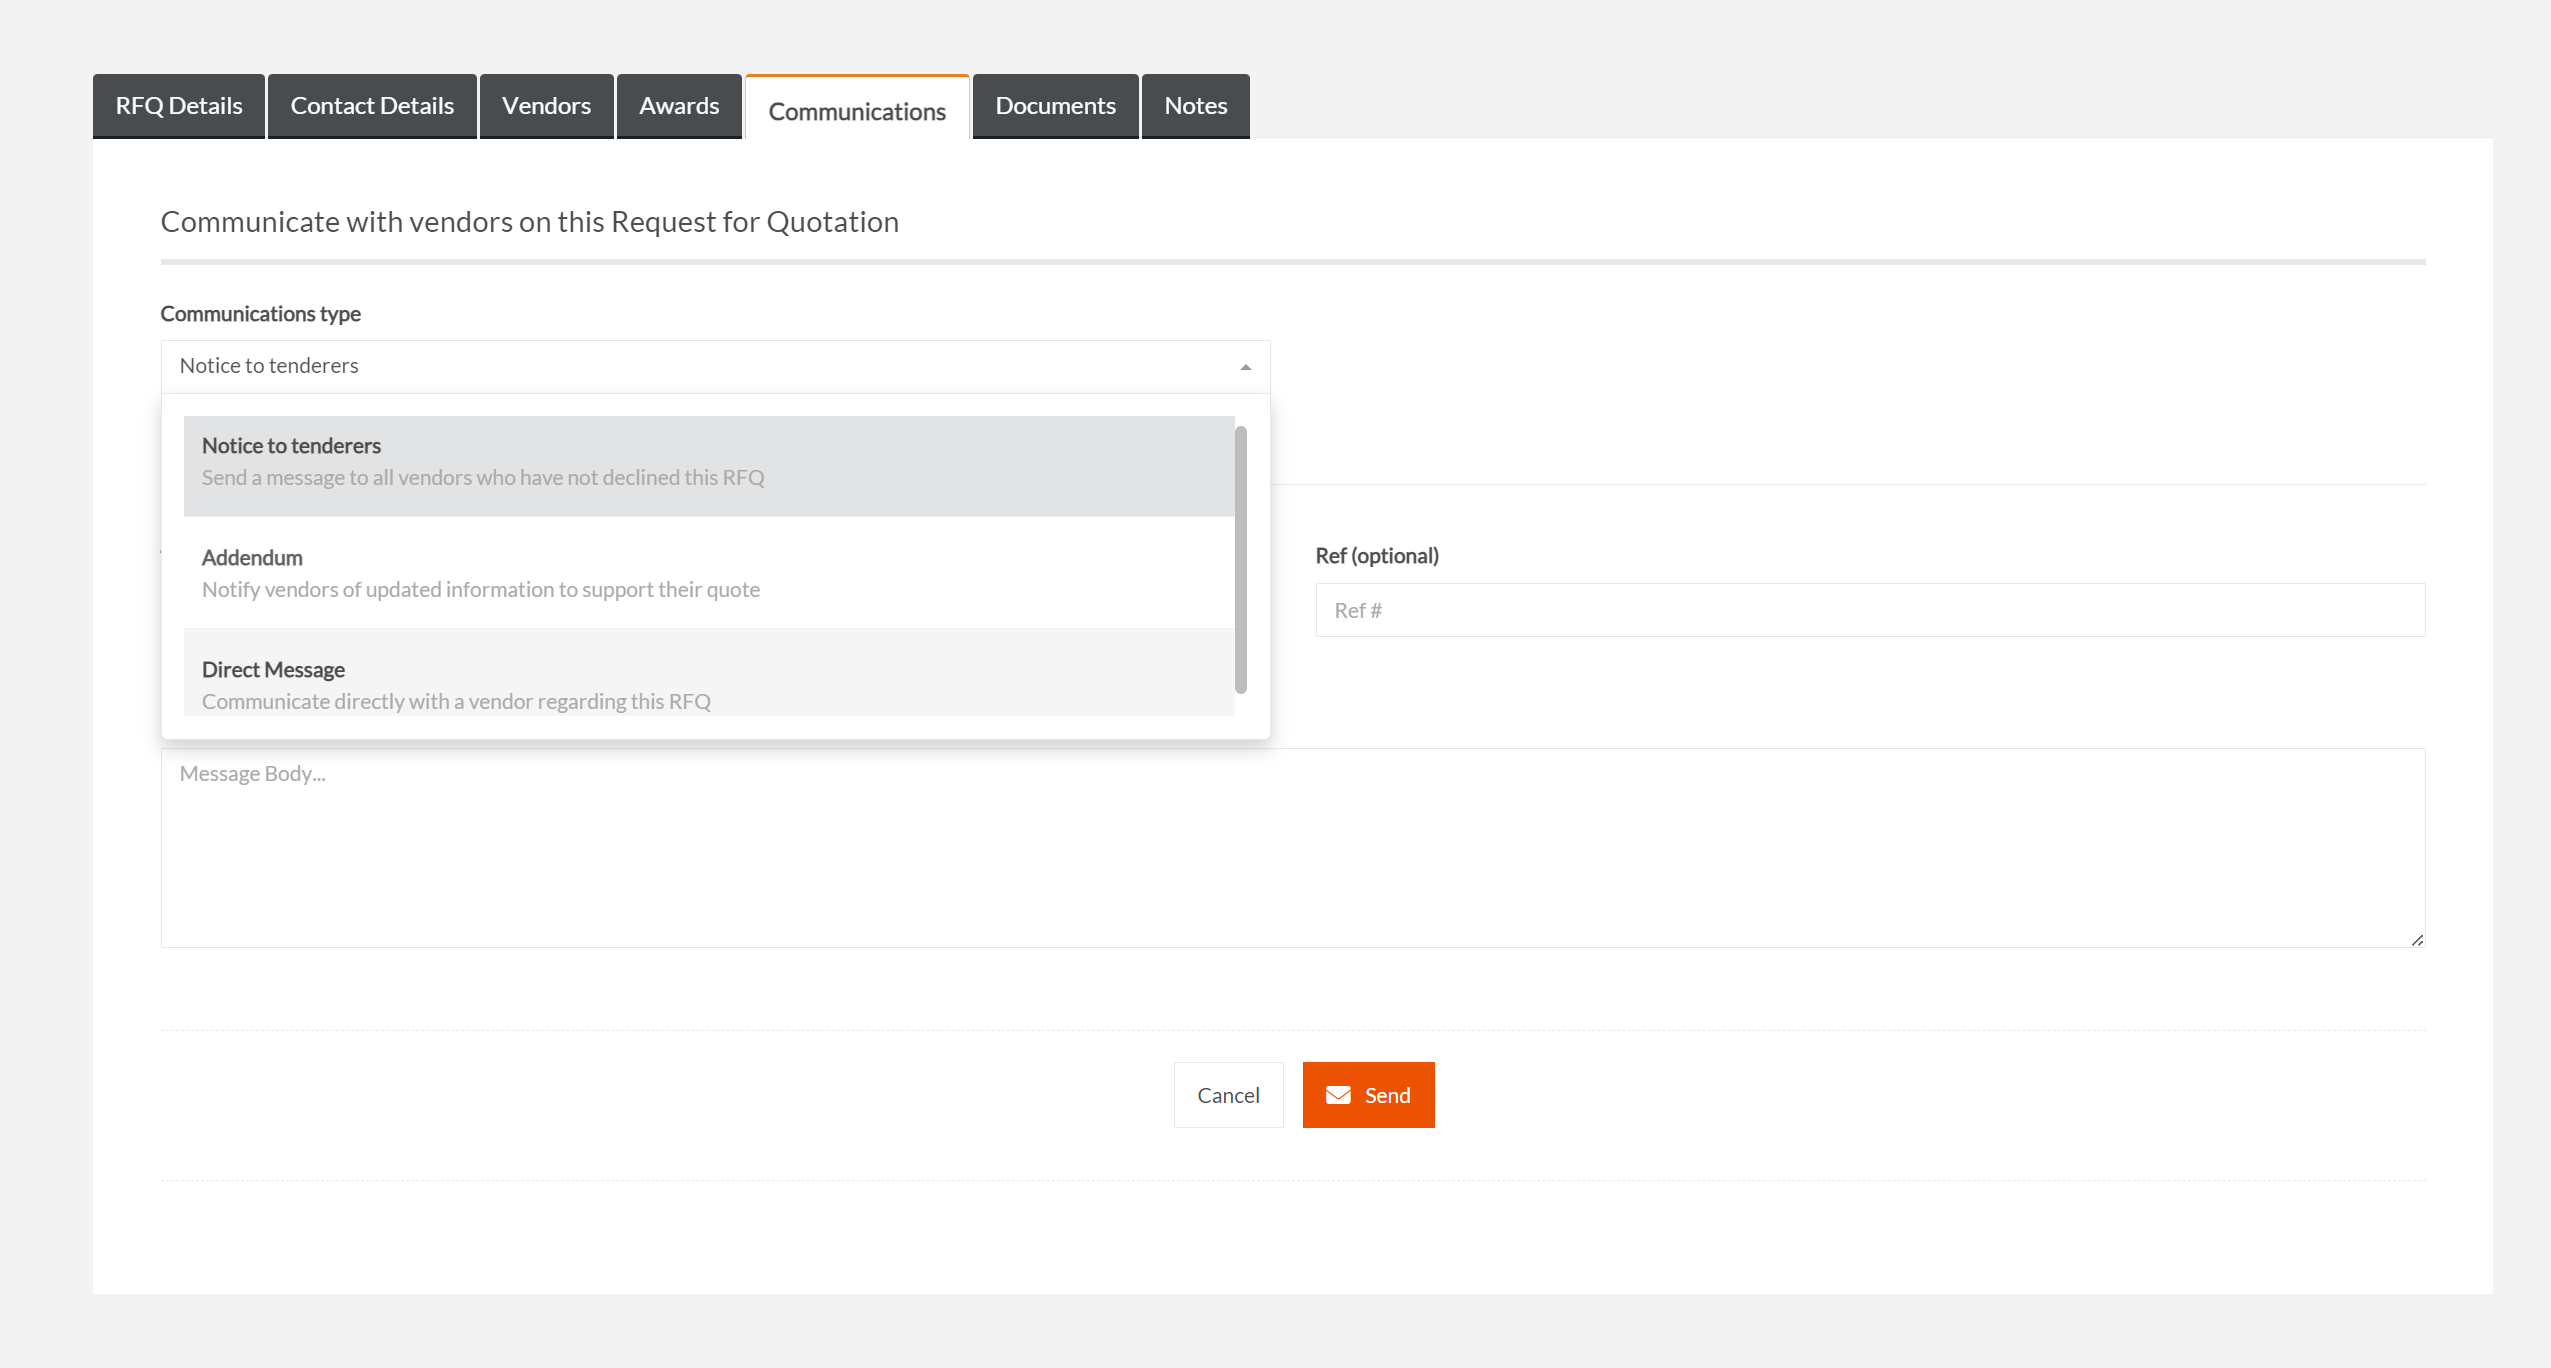
Task: Open the Communications type select box
Action: tap(700, 366)
